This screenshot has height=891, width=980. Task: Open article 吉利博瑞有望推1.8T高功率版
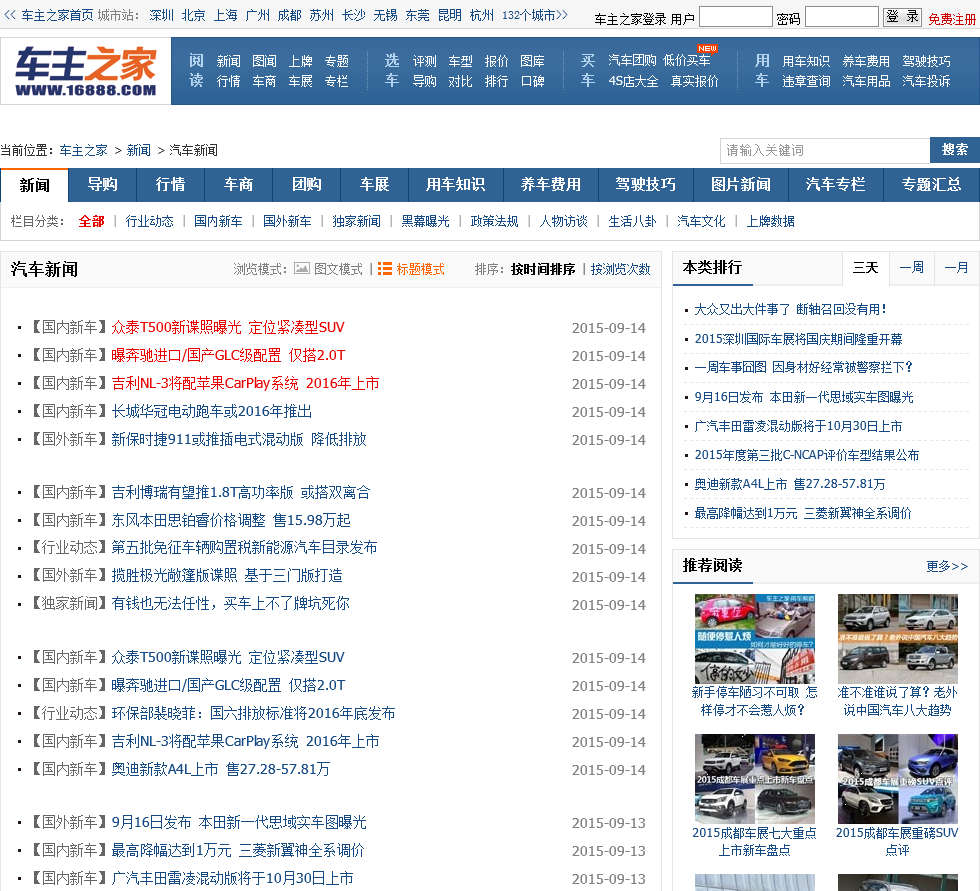pos(241,492)
